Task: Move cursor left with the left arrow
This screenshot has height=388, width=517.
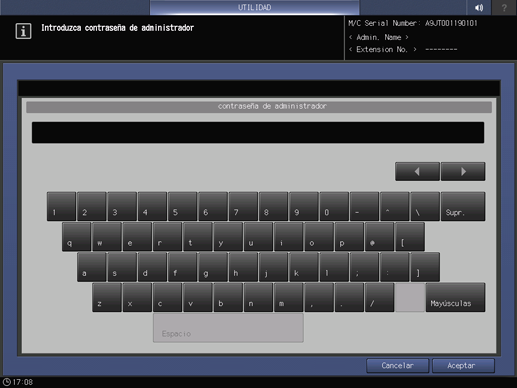Action: pyautogui.click(x=417, y=172)
